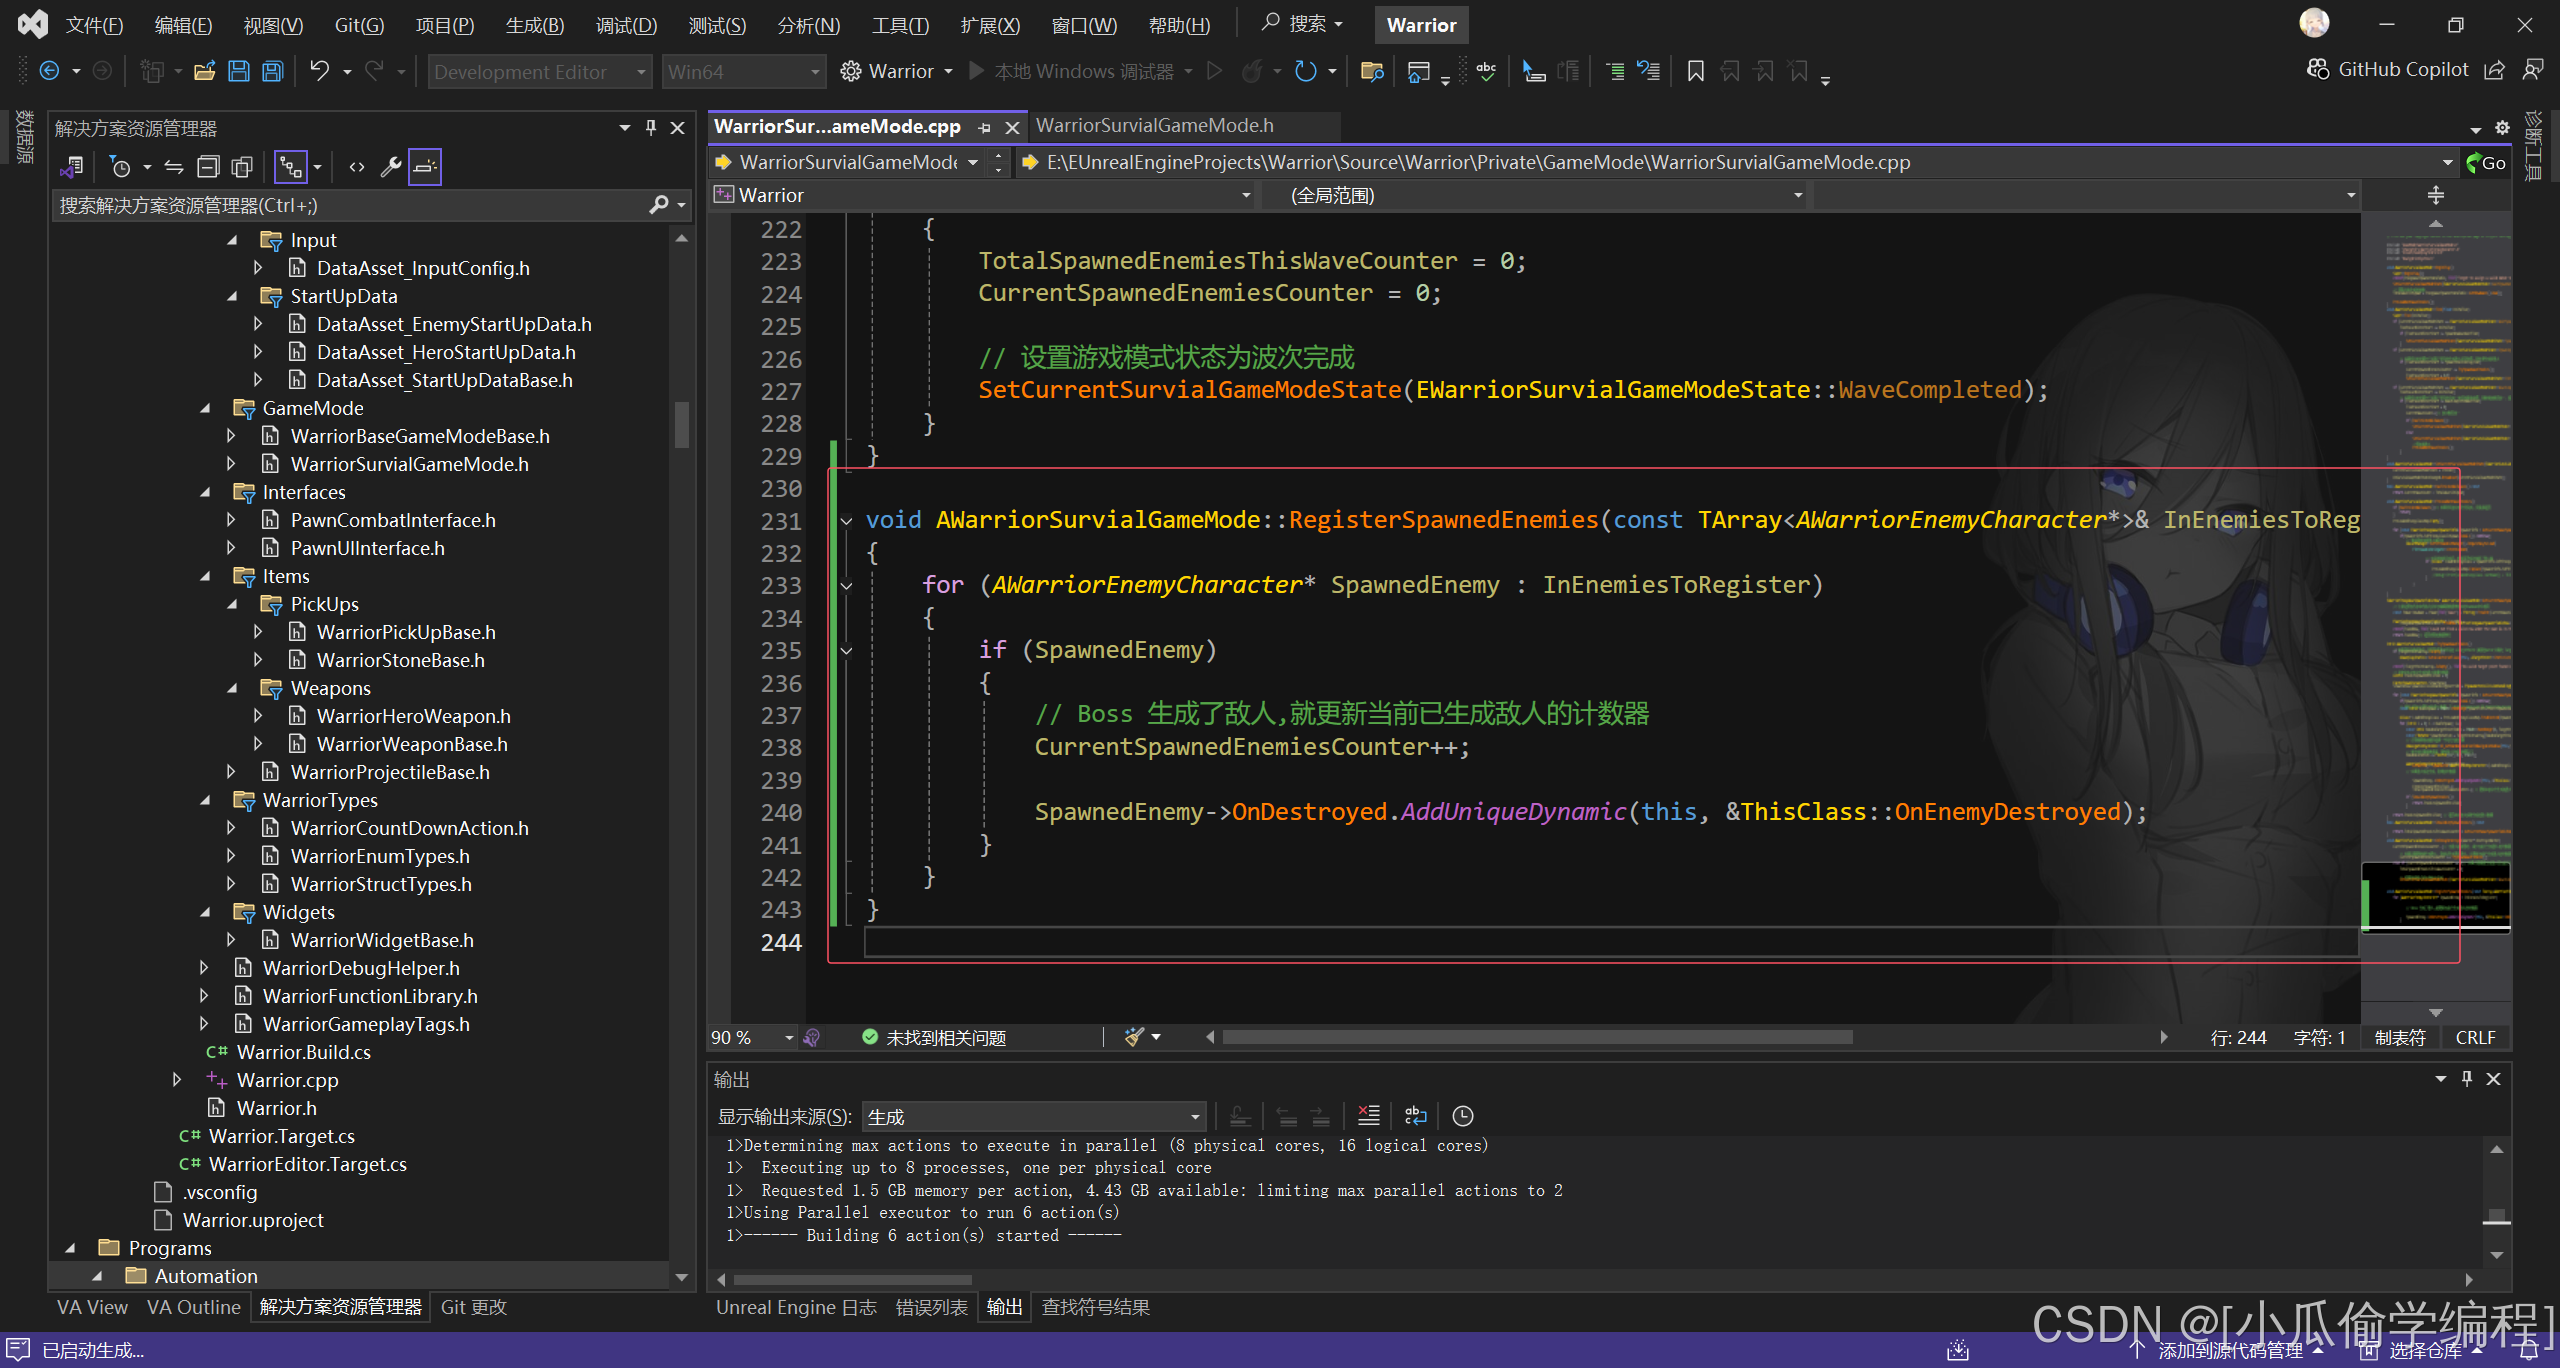Open Properties wrench icon in Solution Explorer
2560x1368 pixels.
click(391, 167)
